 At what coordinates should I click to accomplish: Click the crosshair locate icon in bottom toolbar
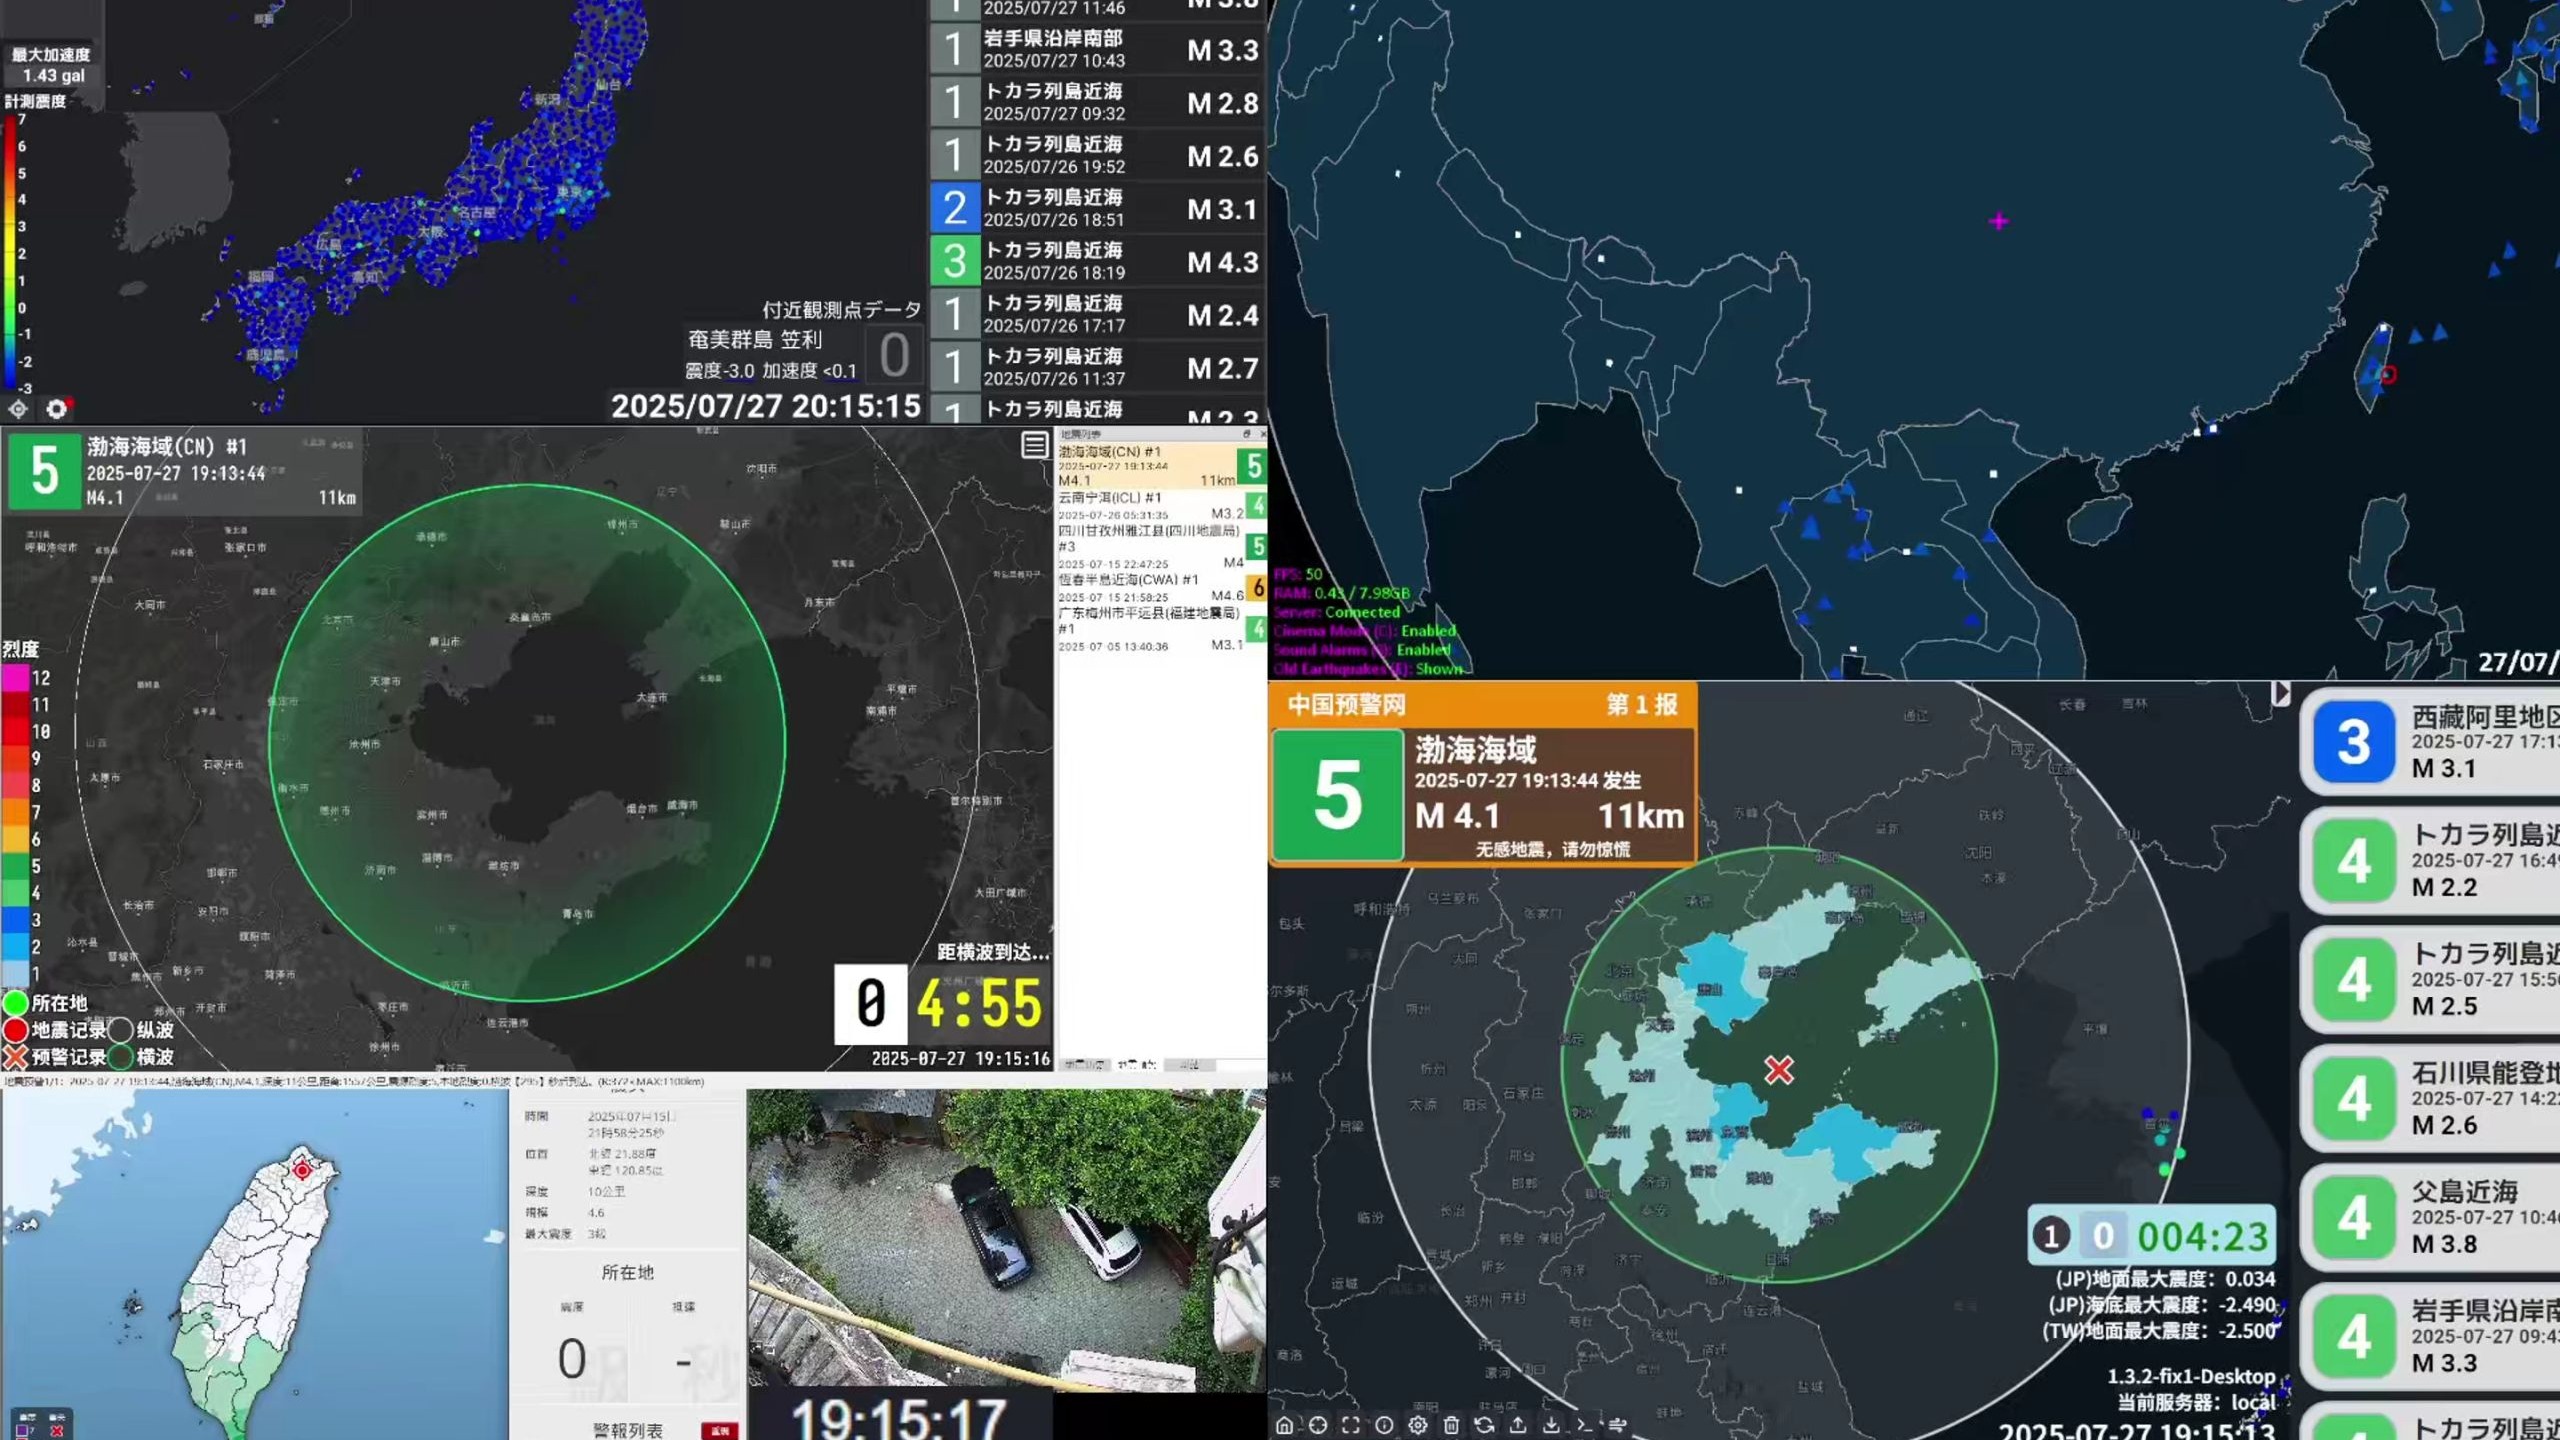(x=1318, y=1425)
